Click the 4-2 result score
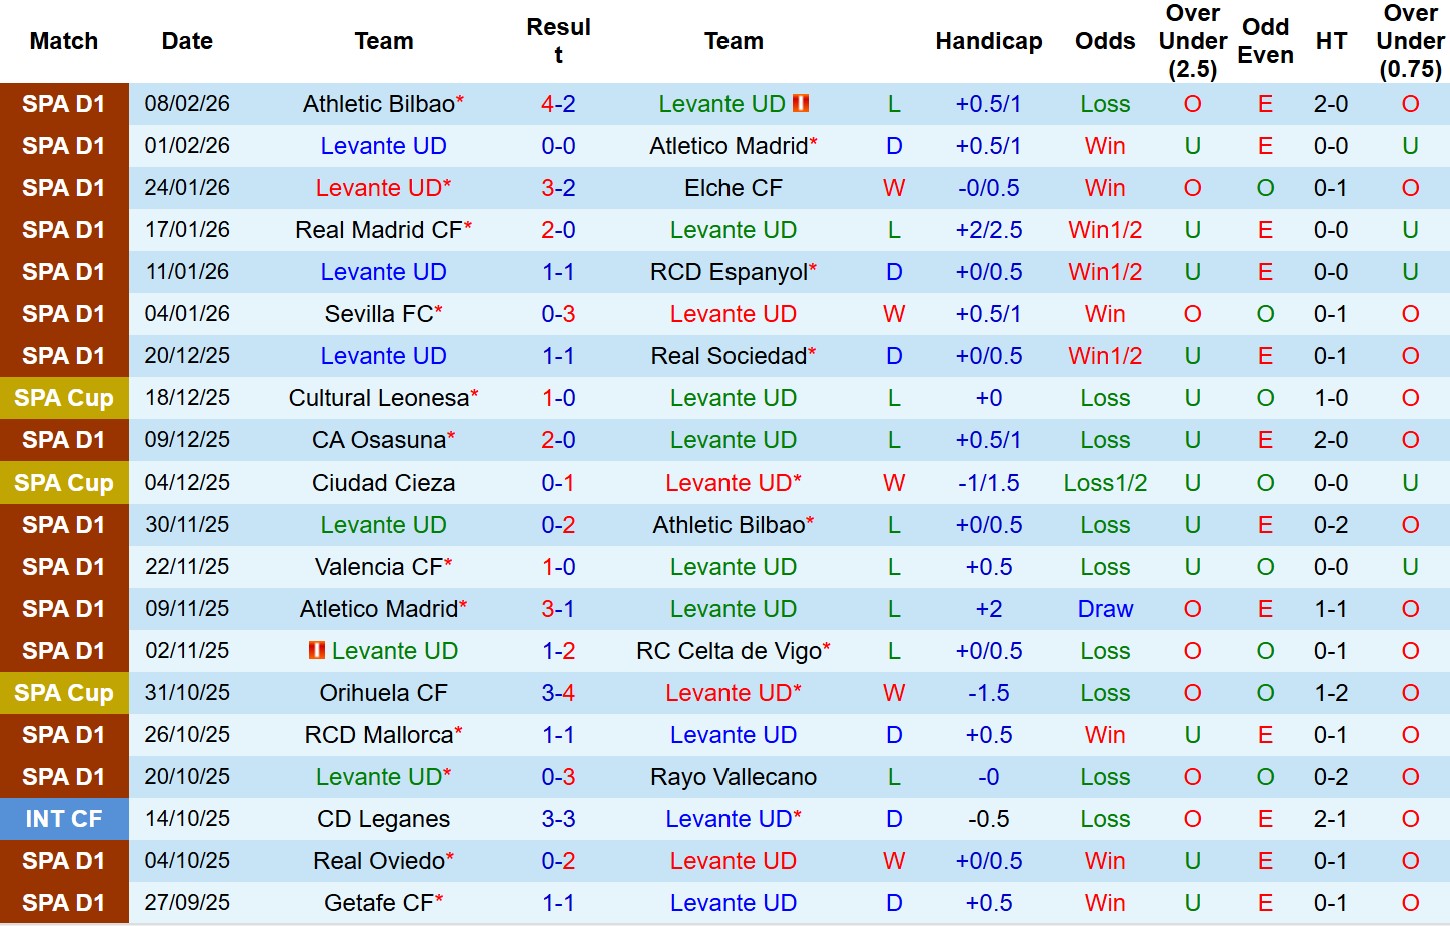 point(558,104)
